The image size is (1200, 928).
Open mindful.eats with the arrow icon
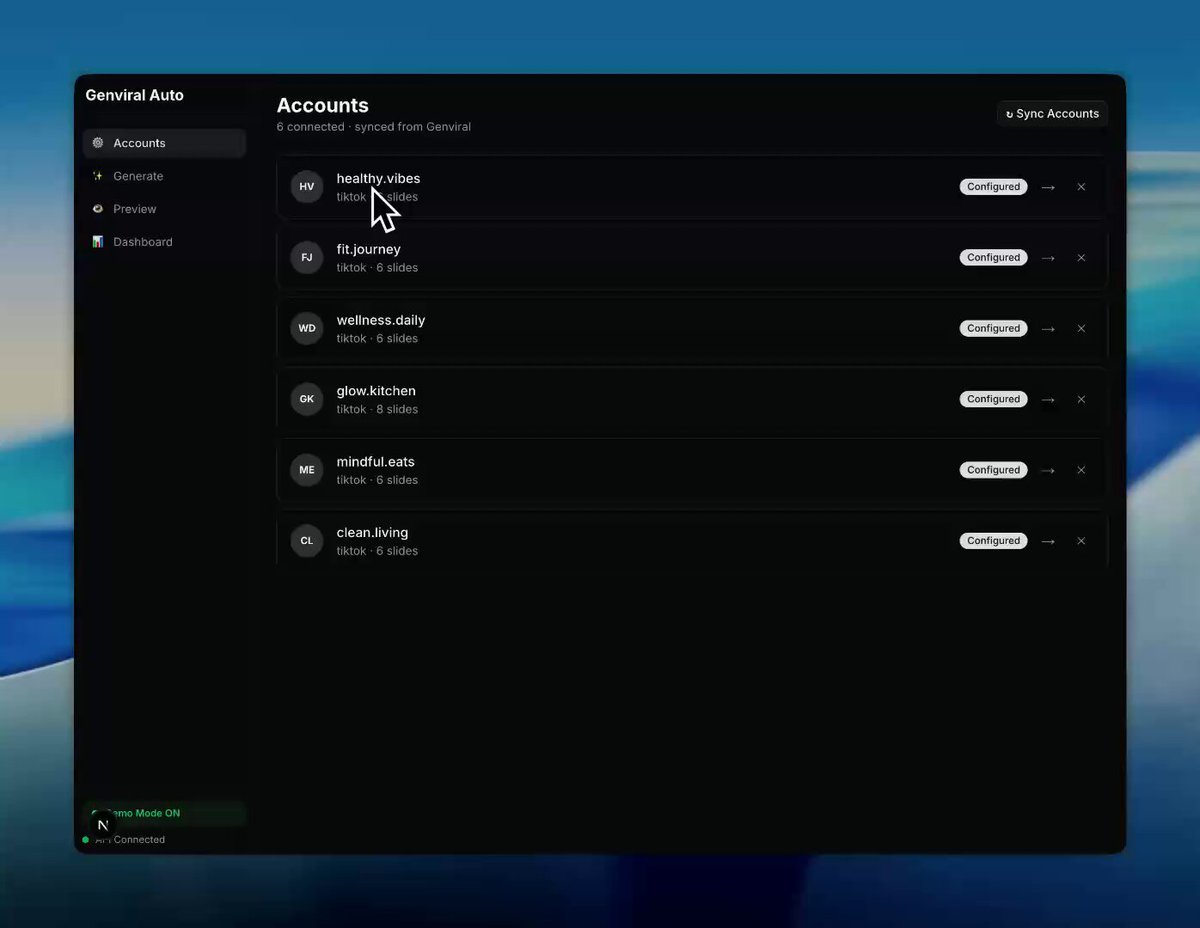(x=1048, y=470)
